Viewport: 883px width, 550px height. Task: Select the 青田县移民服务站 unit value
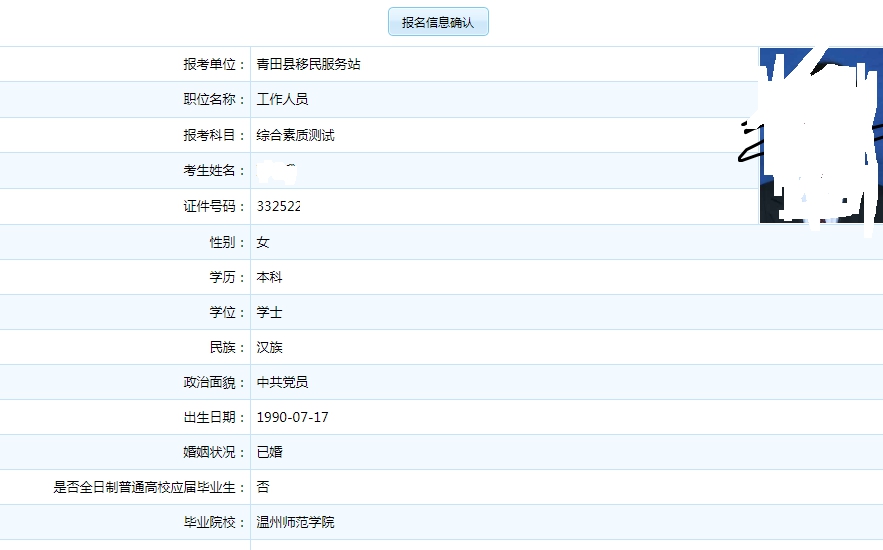pos(308,64)
